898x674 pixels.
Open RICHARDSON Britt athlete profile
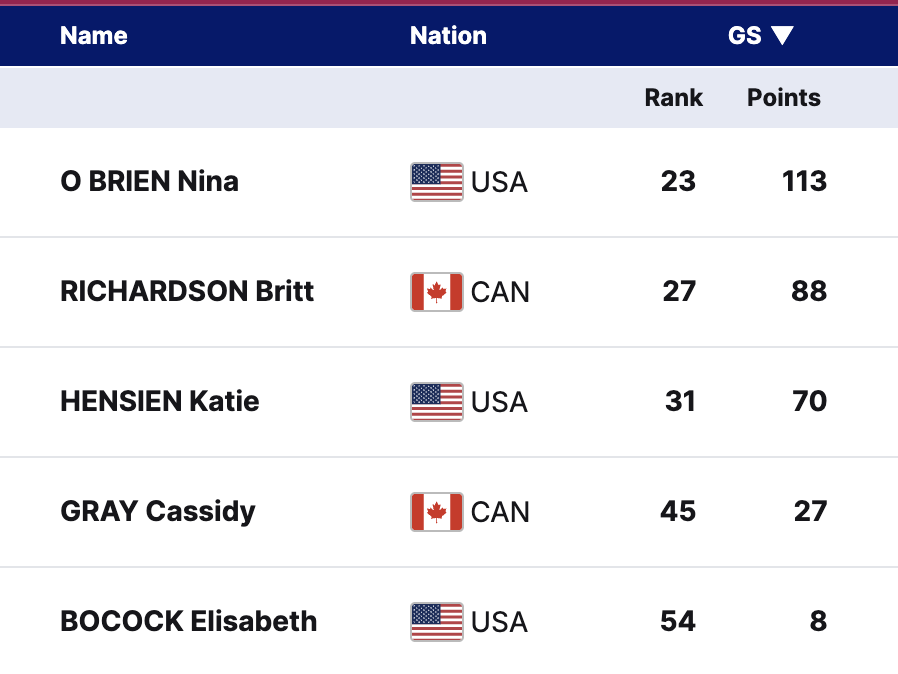[187, 292]
